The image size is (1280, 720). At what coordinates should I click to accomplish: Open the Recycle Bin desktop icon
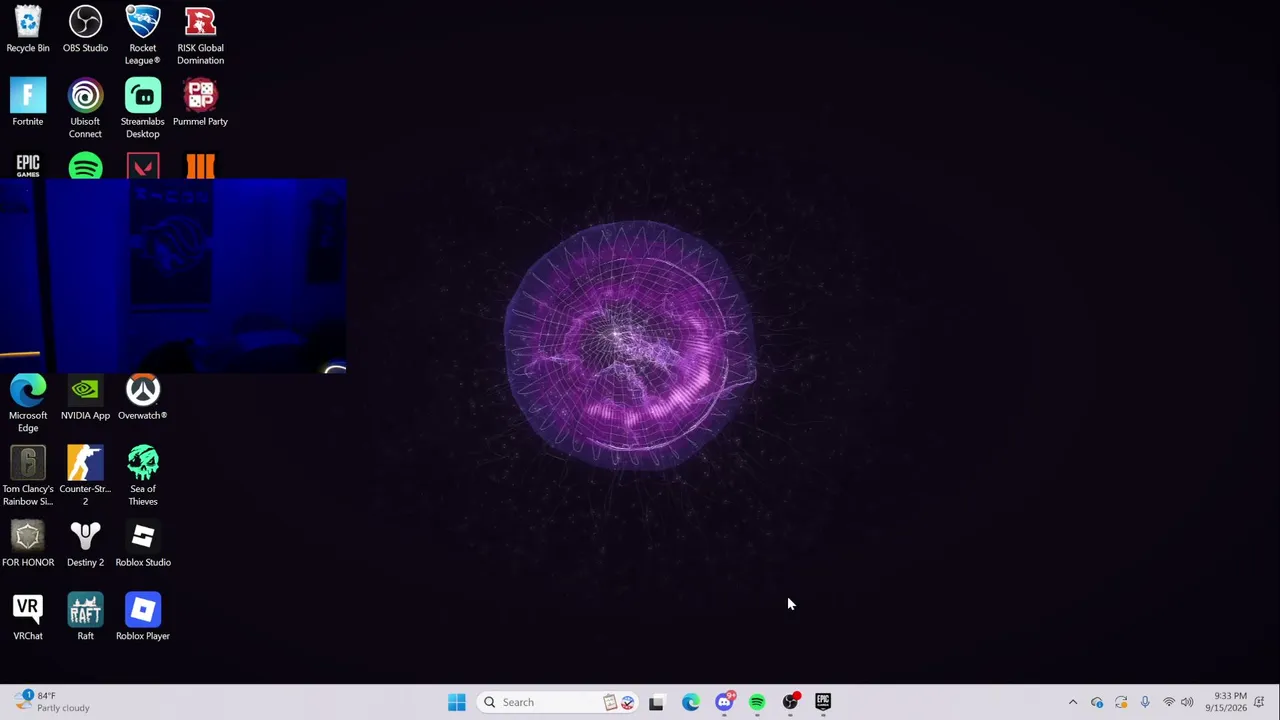click(x=28, y=30)
